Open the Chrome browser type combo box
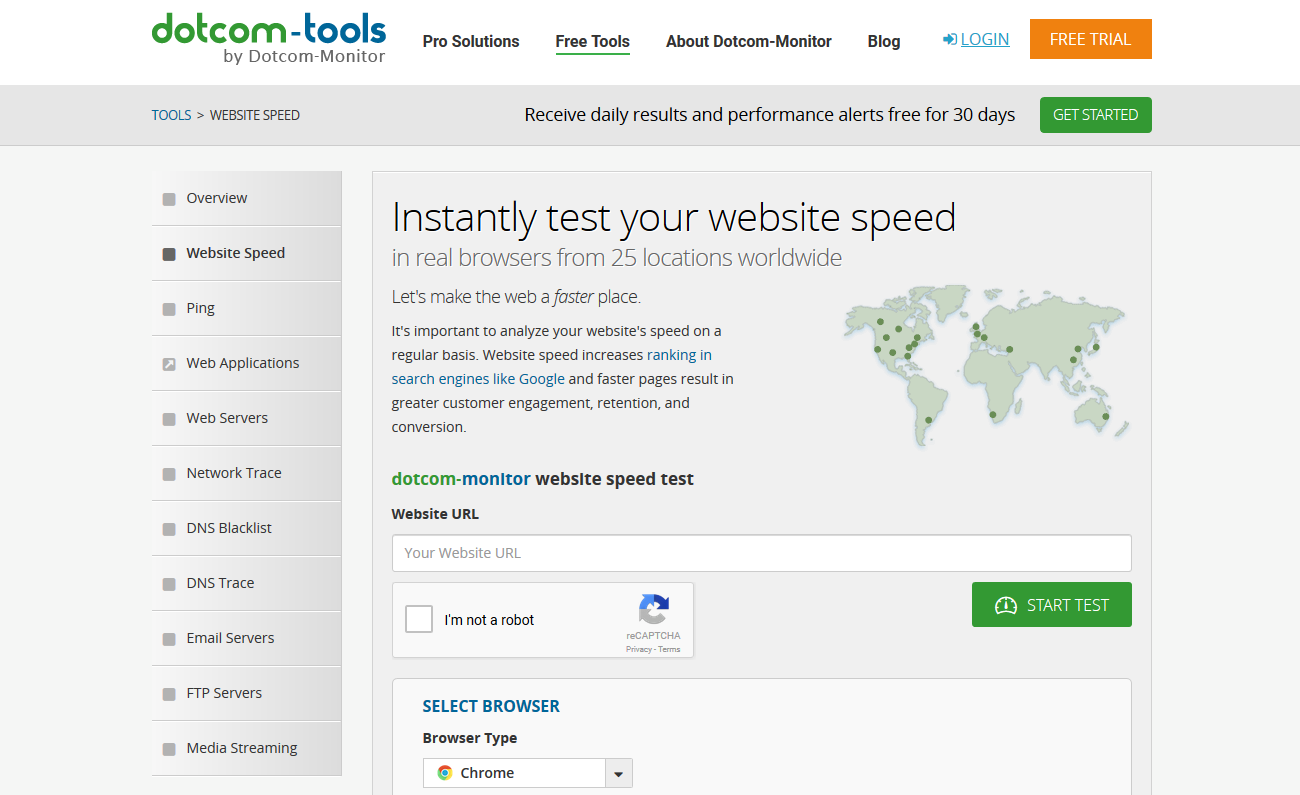The image size is (1300, 795). [528, 773]
